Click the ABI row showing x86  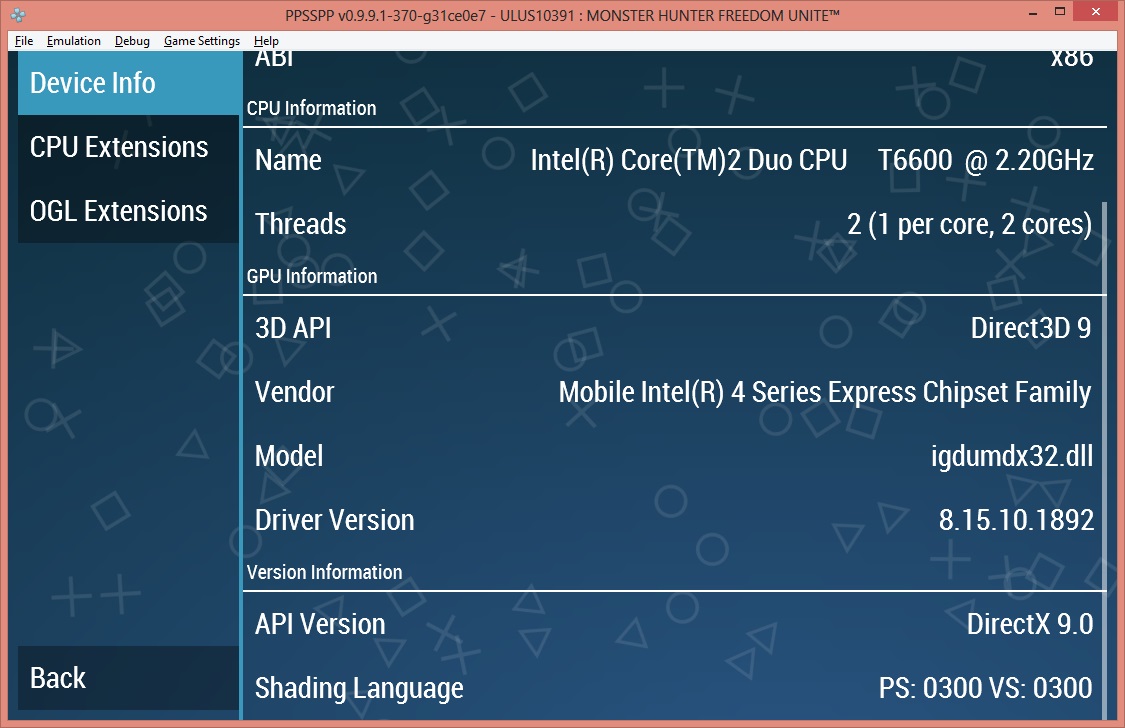point(674,62)
